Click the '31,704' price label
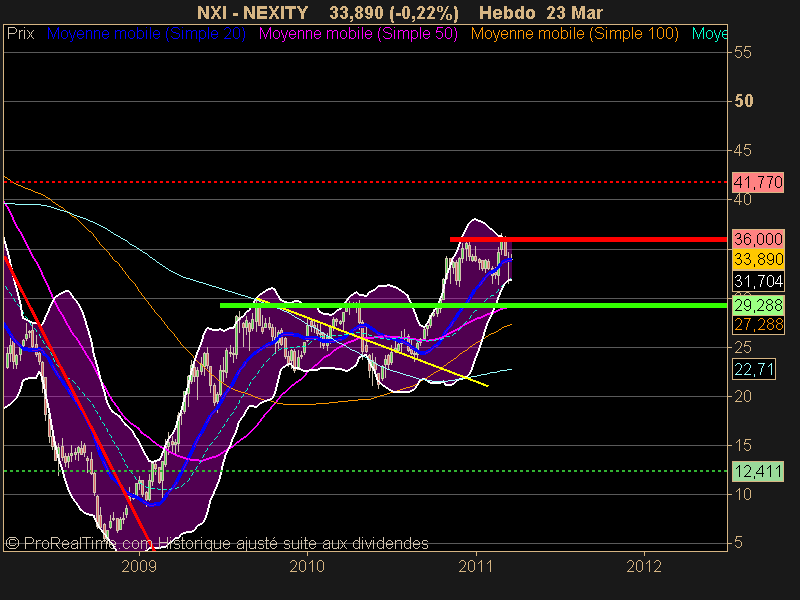Image resolution: width=800 pixels, height=600 pixels. pos(758,281)
